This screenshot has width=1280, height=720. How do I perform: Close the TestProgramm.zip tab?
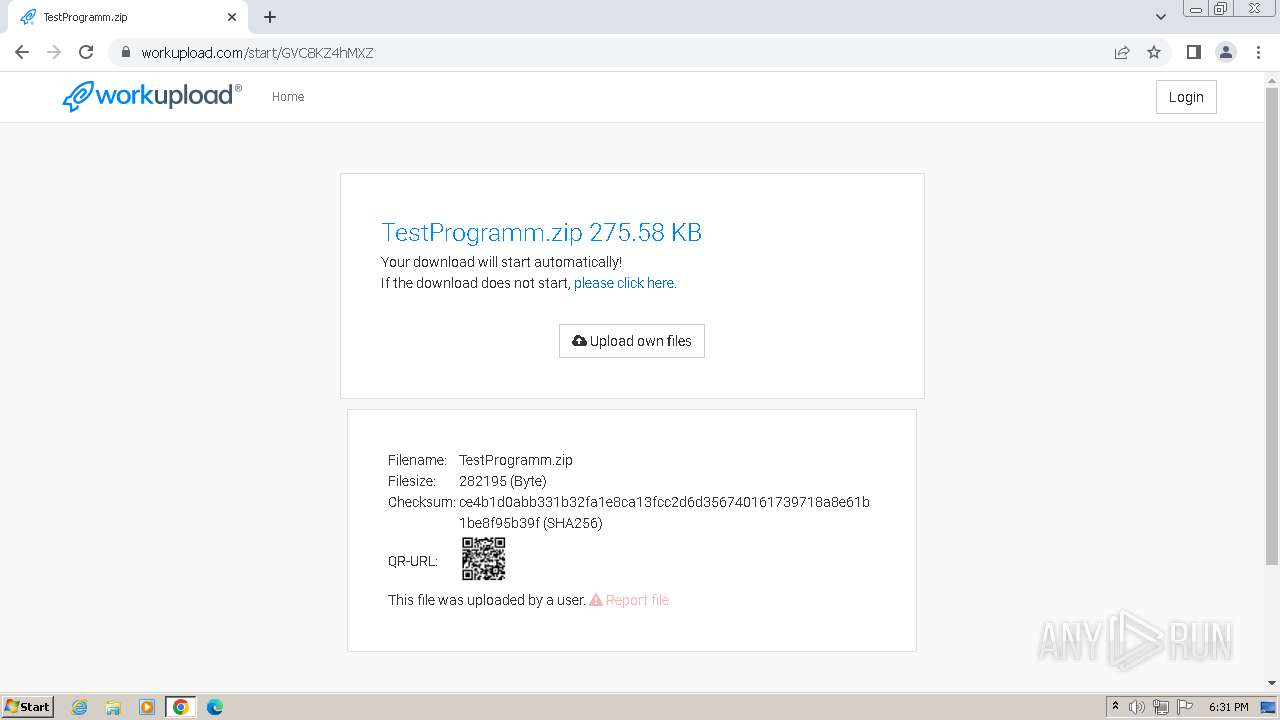click(x=232, y=17)
